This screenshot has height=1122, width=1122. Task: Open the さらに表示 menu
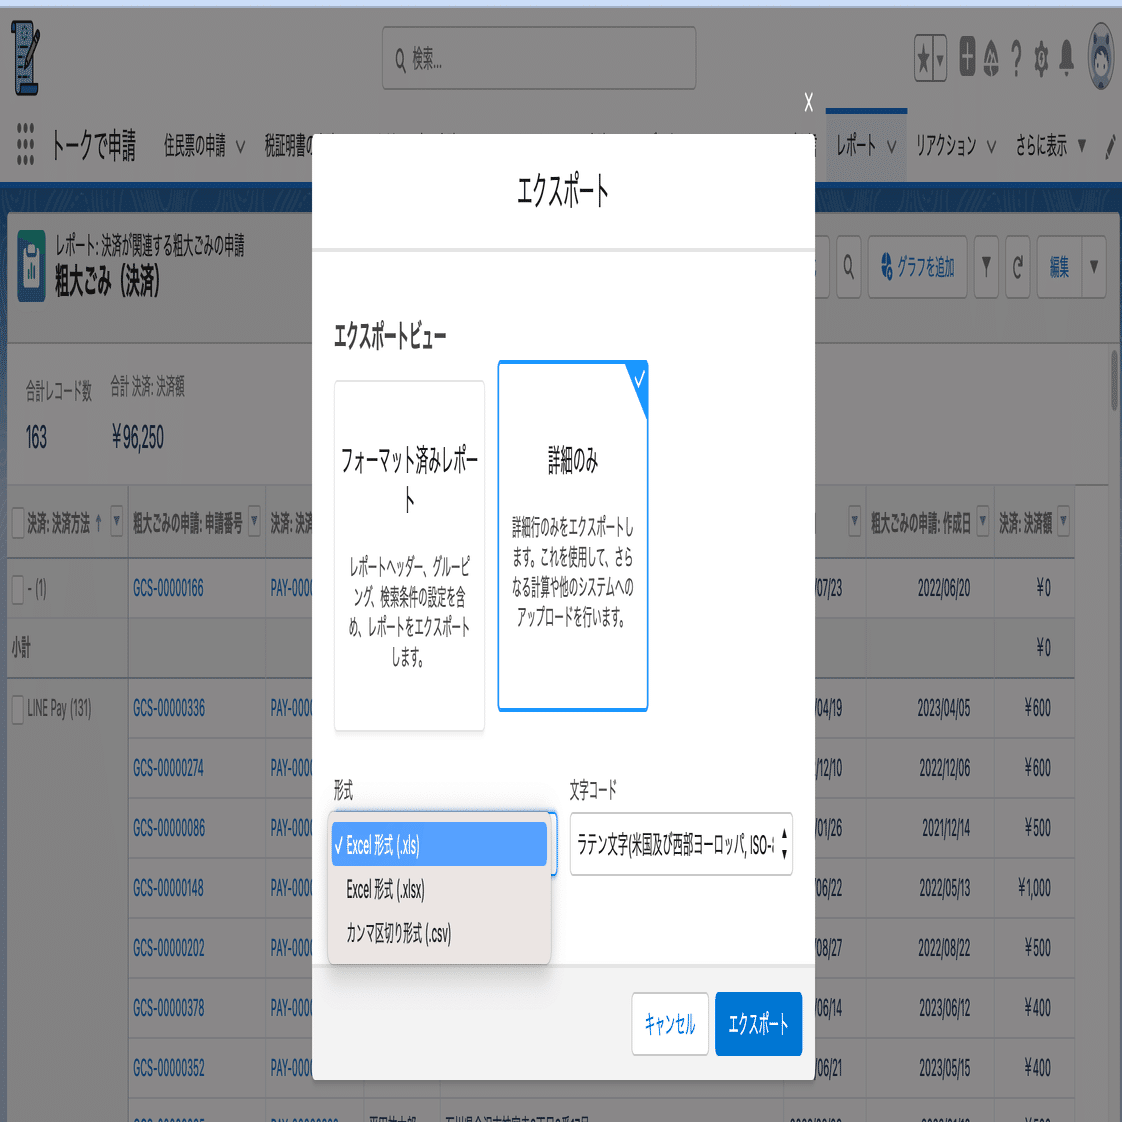tap(1050, 146)
